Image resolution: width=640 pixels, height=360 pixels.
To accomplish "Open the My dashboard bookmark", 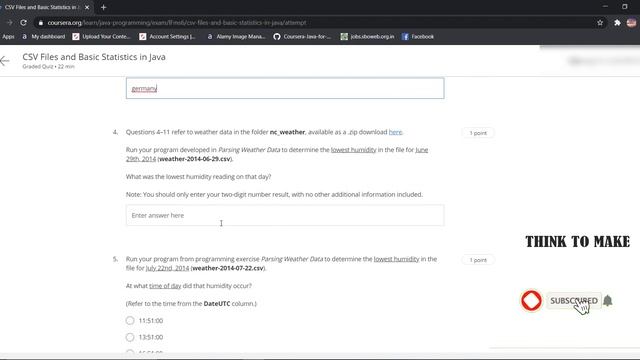I will 44,37.
